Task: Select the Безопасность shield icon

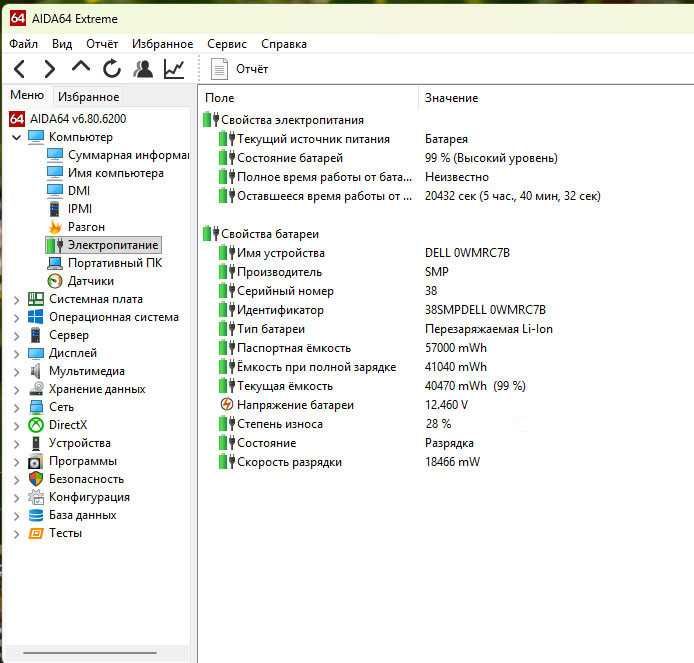Action: pyautogui.click(x=36, y=479)
